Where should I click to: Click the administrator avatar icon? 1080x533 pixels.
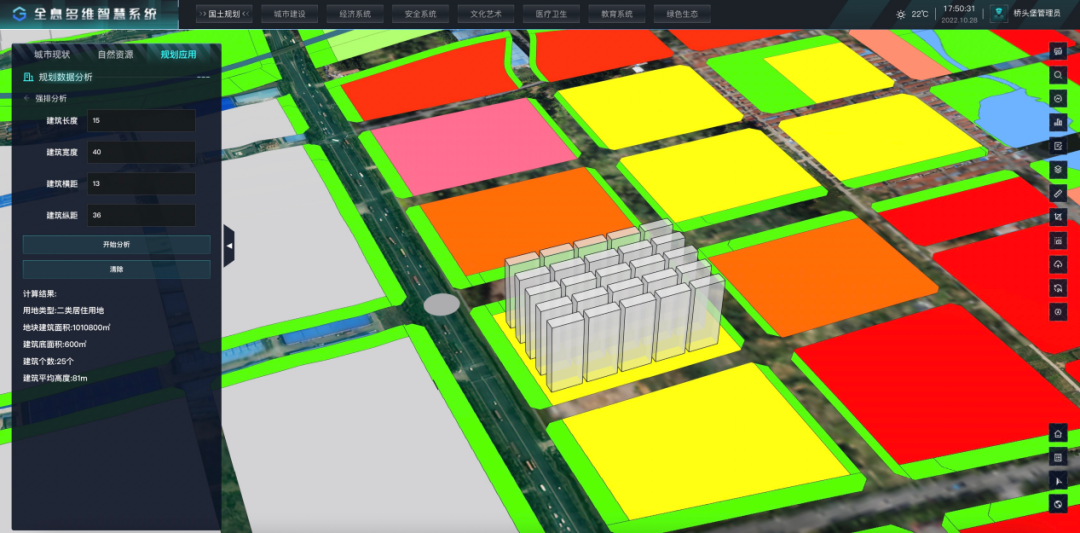tap(997, 14)
